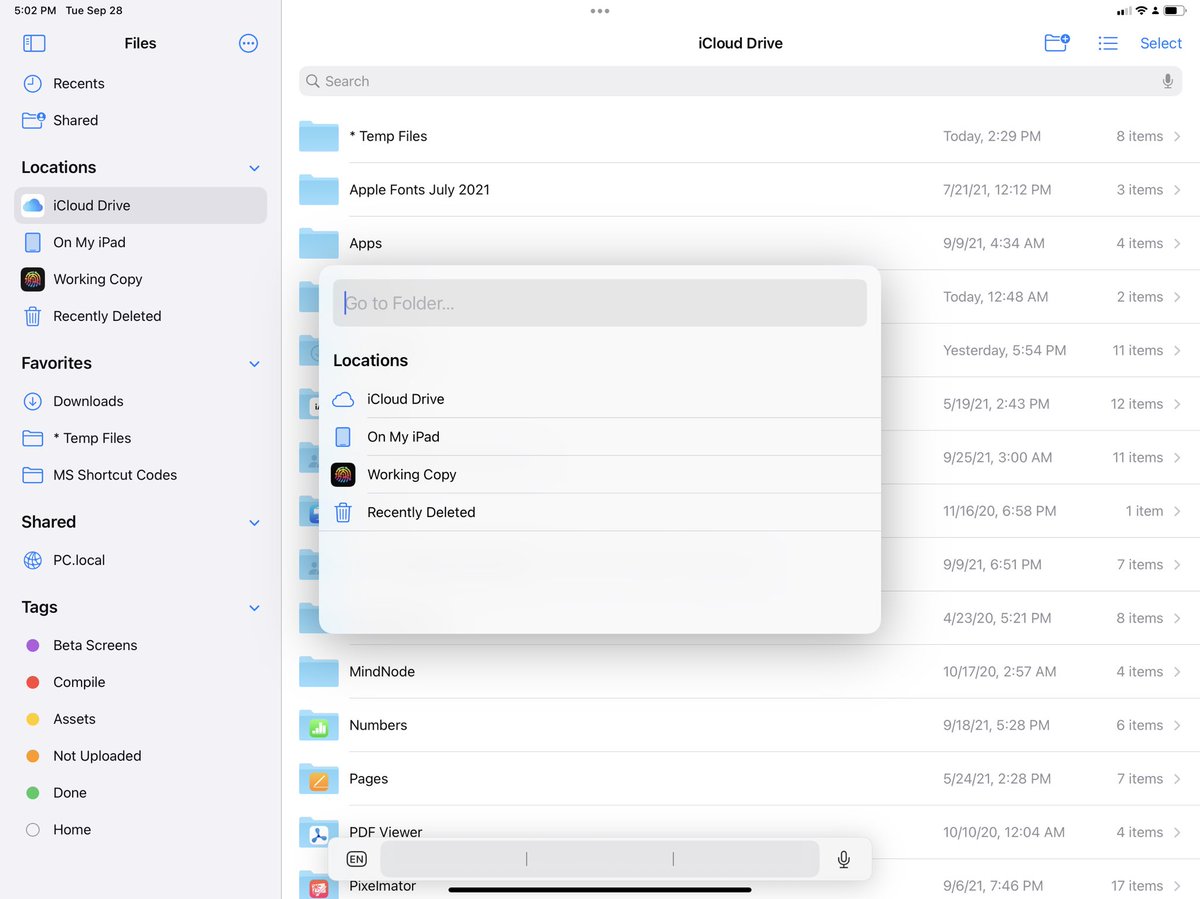
Task: Tap the Wi-Fi icon in status bar
Action: [x=1142, y=11]
